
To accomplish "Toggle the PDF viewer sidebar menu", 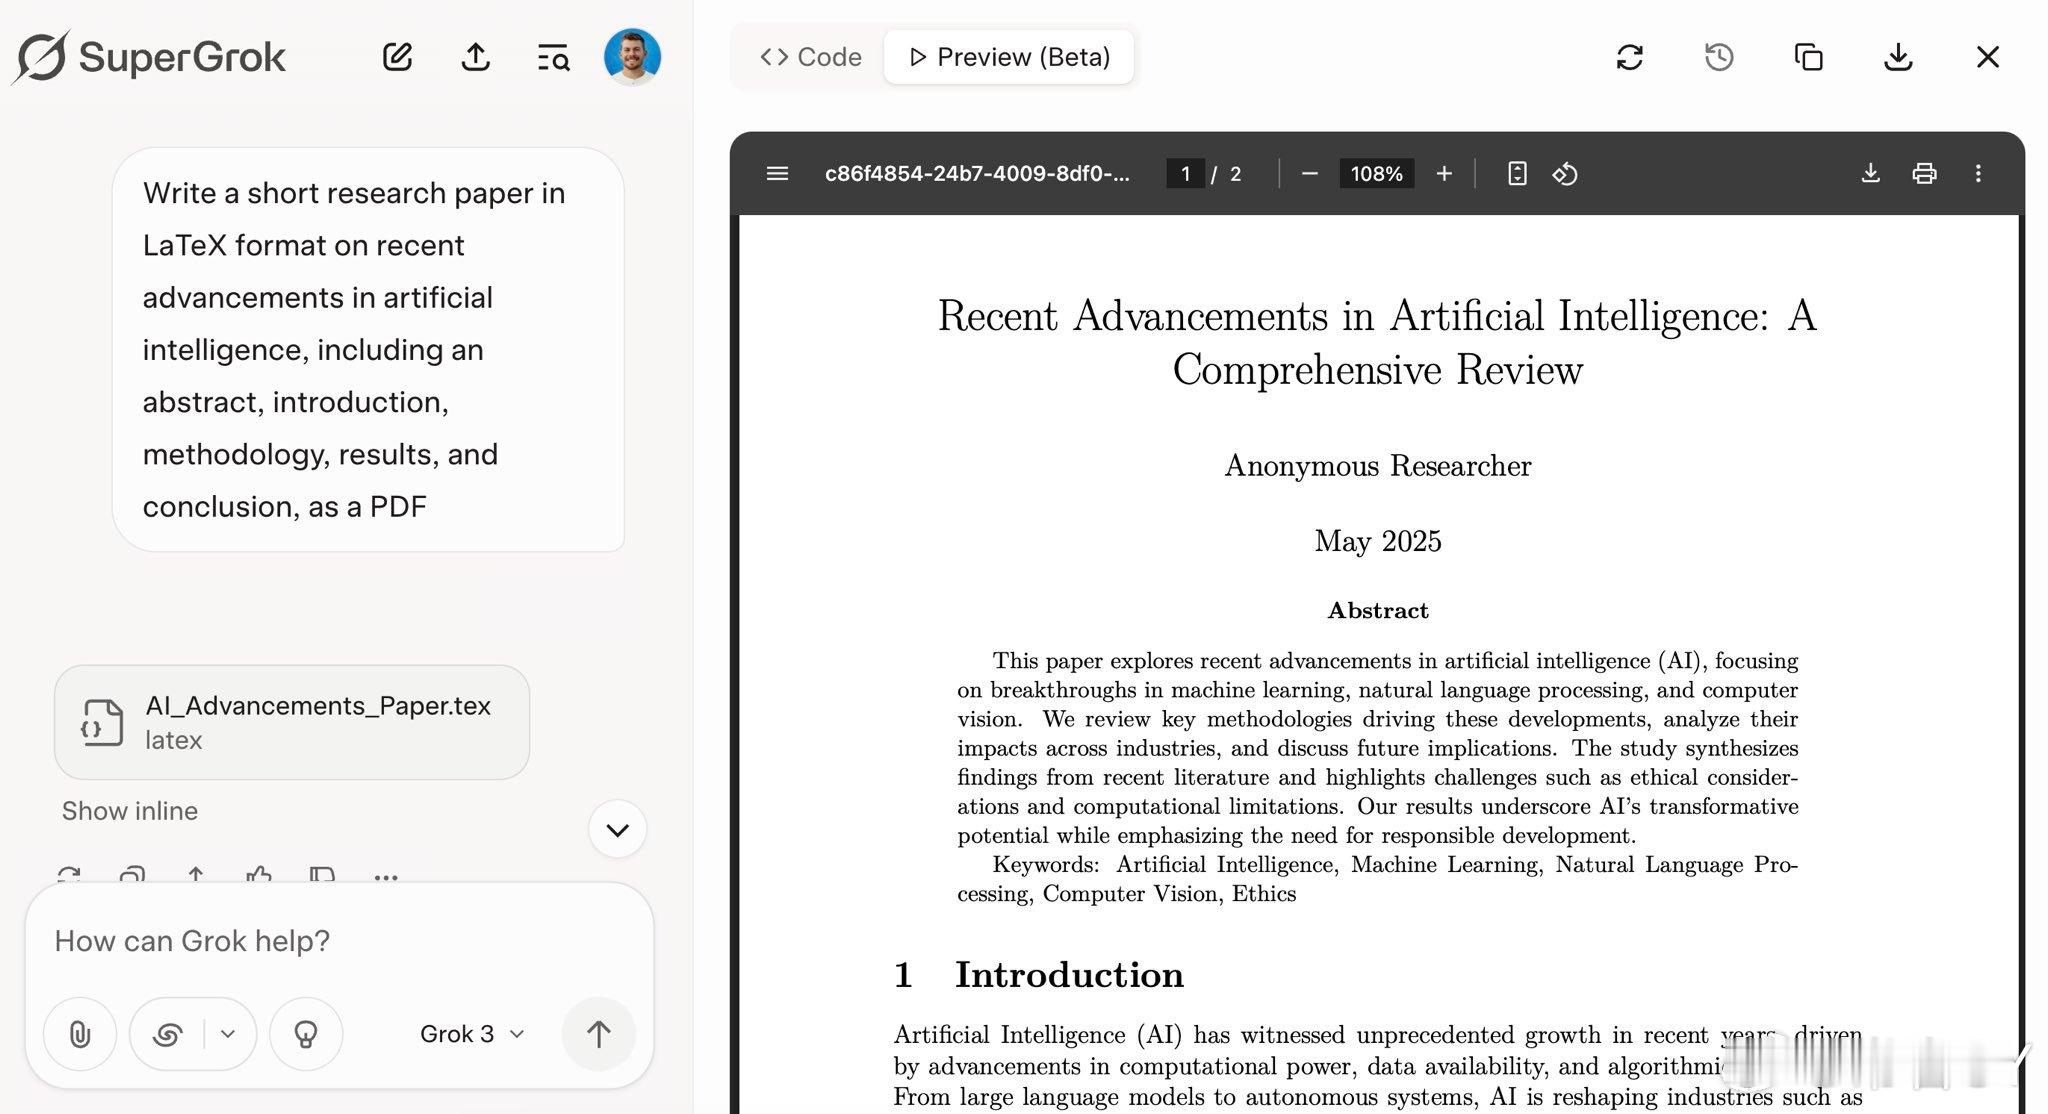I will point(777,174).
